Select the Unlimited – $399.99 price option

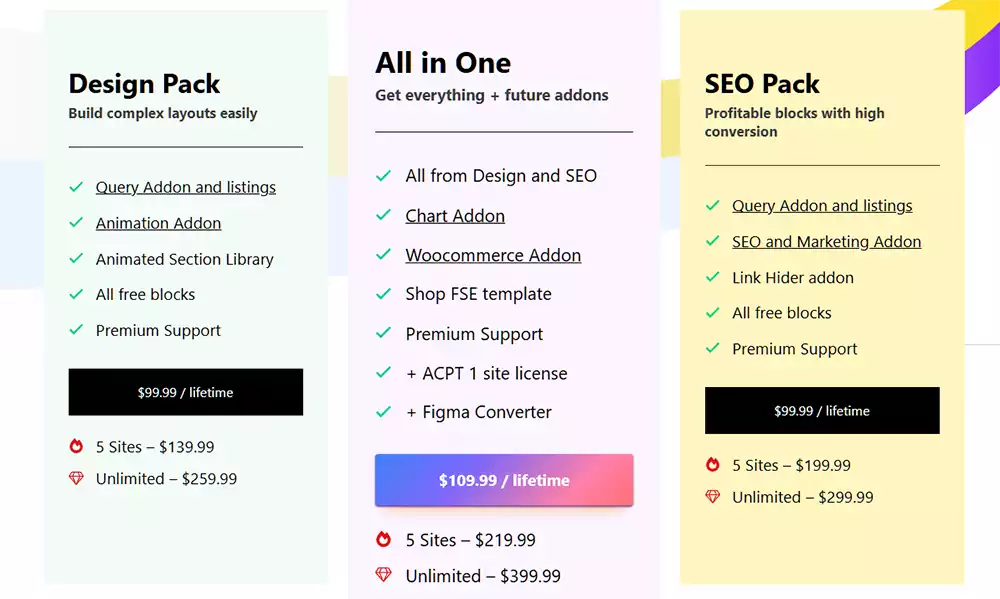[483, 576]
